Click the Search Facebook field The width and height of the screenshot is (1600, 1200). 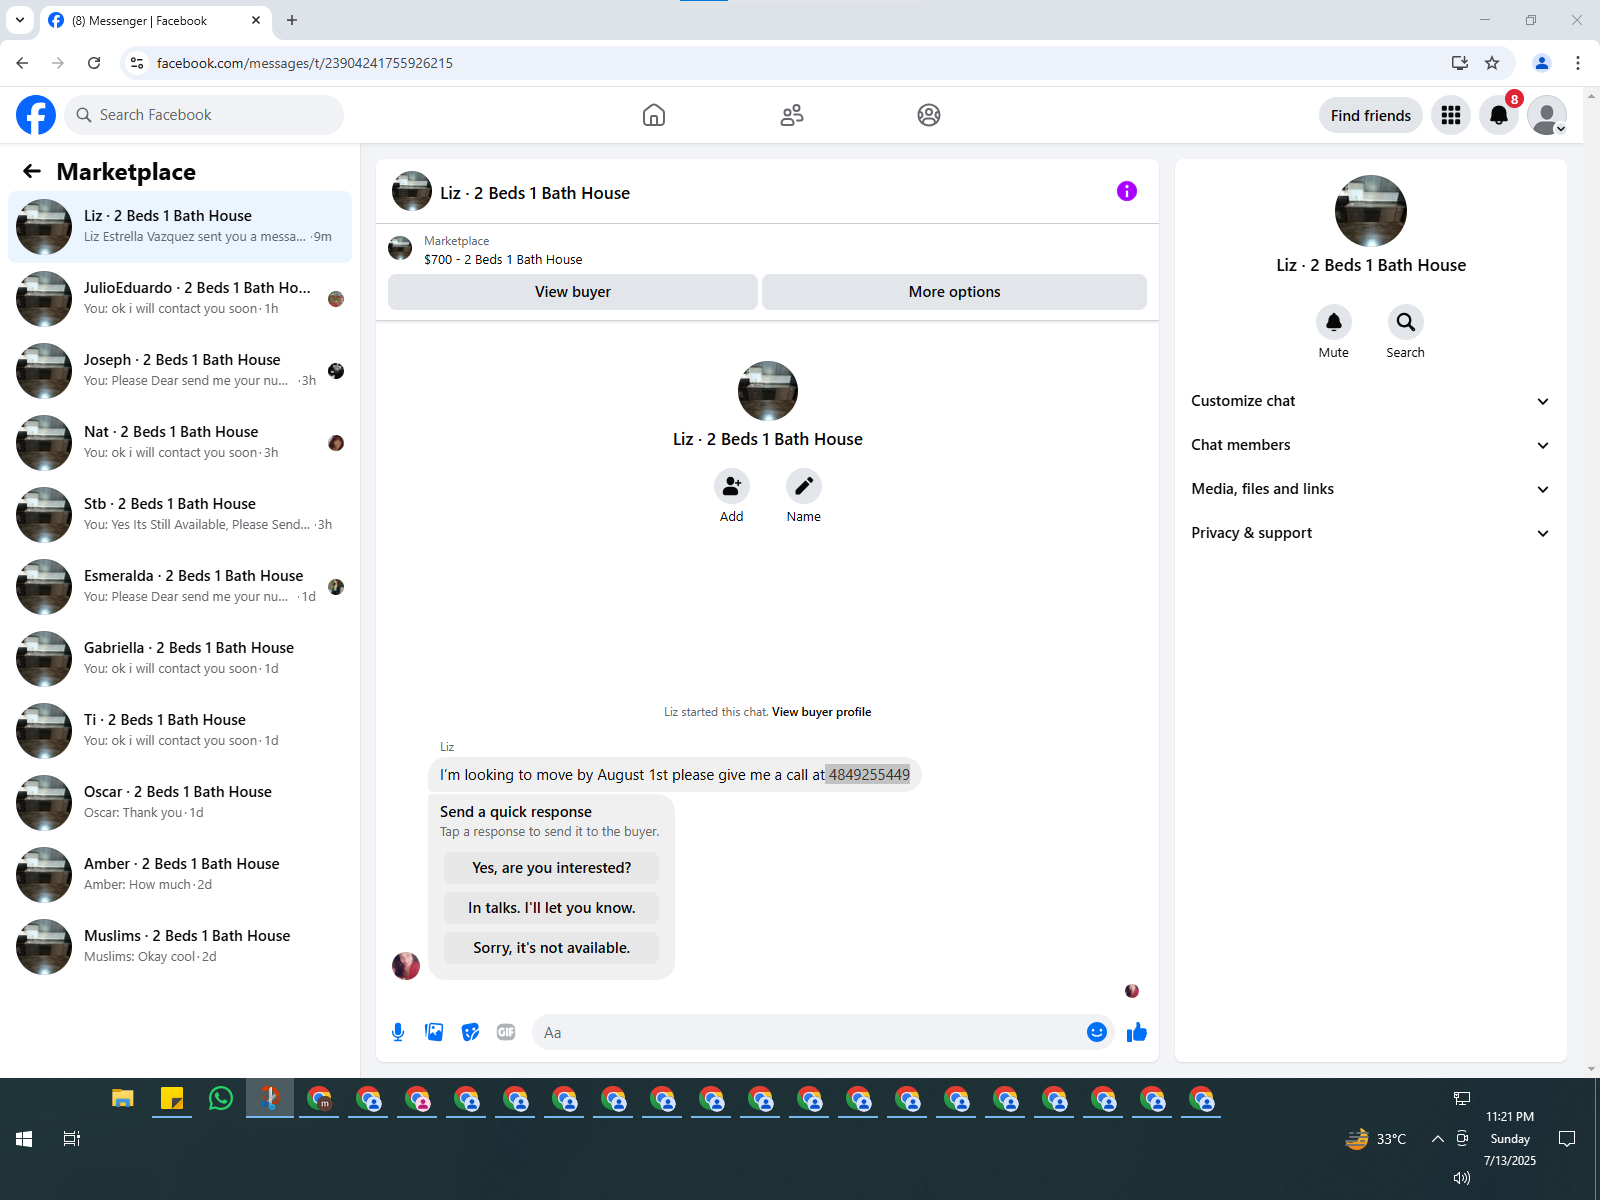click(x=204, y=115)
